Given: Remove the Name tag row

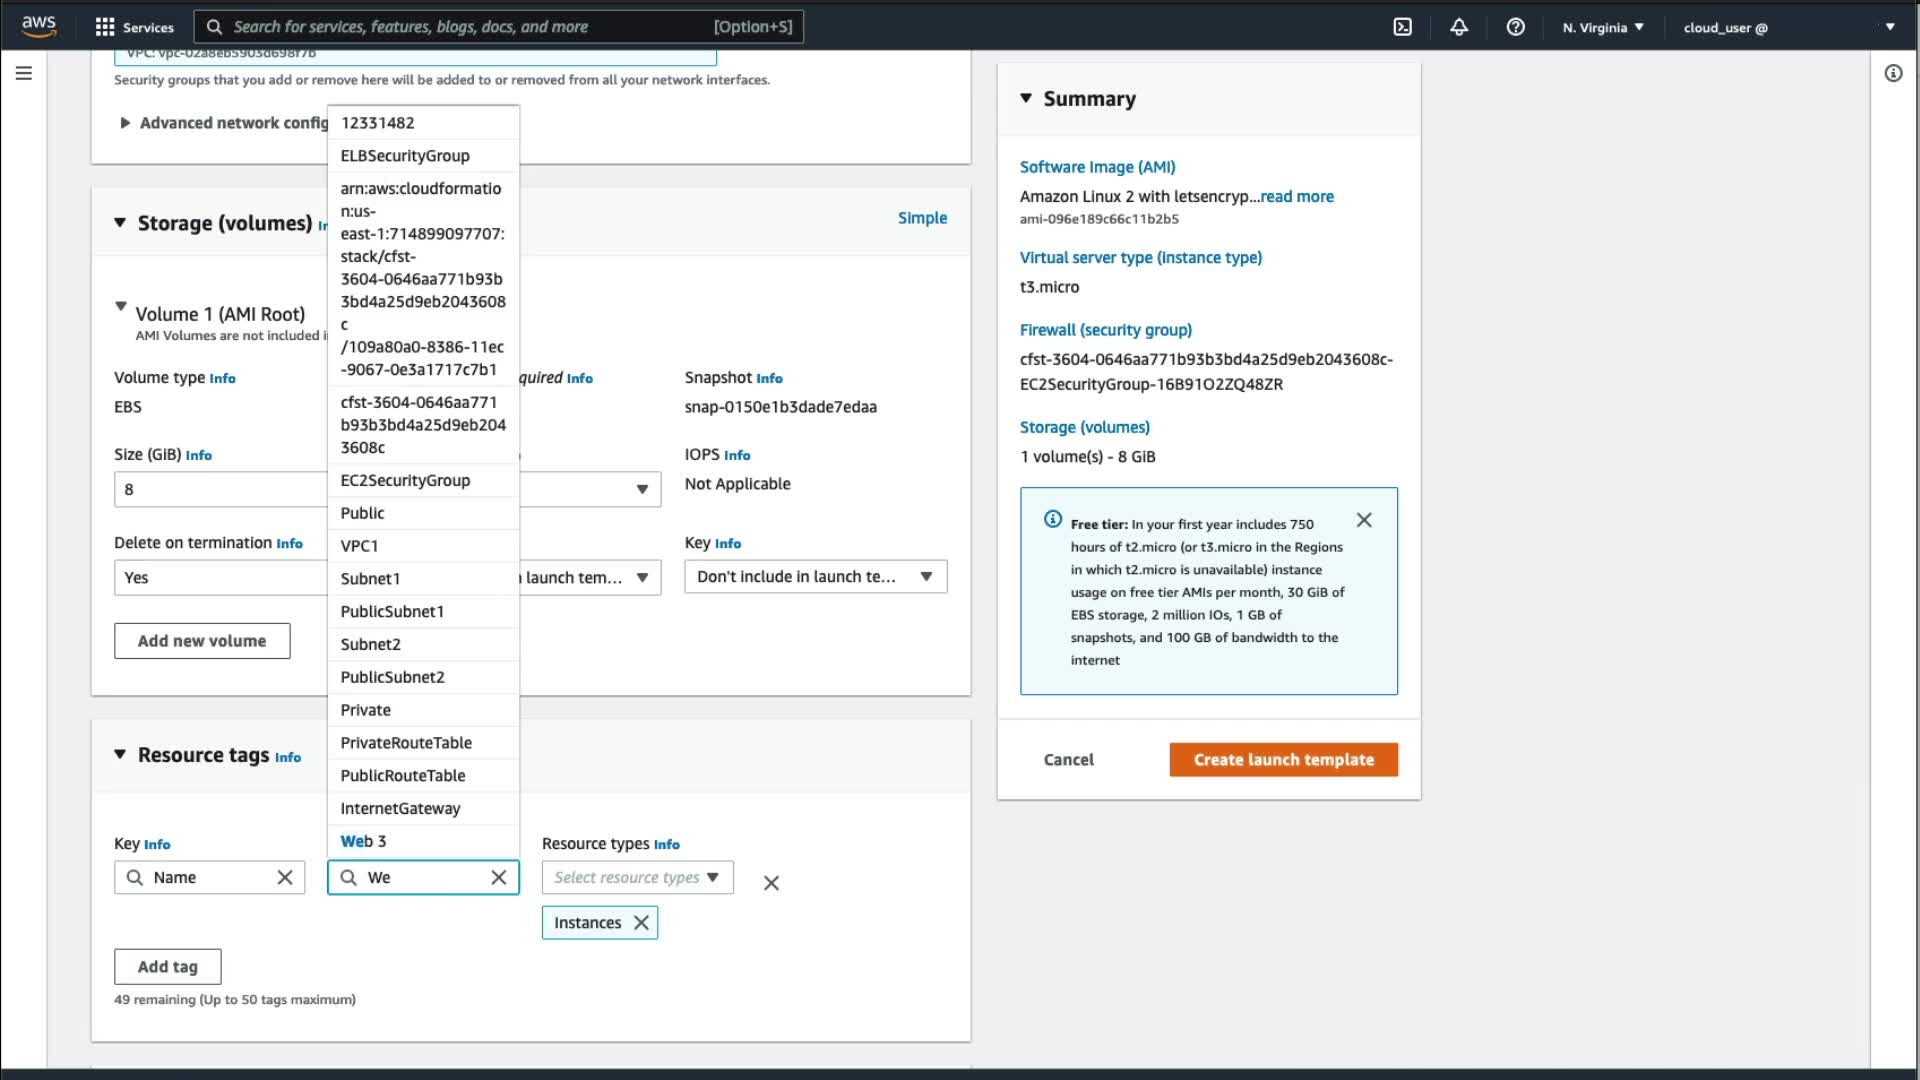Looking at the screenshot, I should [771, 883].
